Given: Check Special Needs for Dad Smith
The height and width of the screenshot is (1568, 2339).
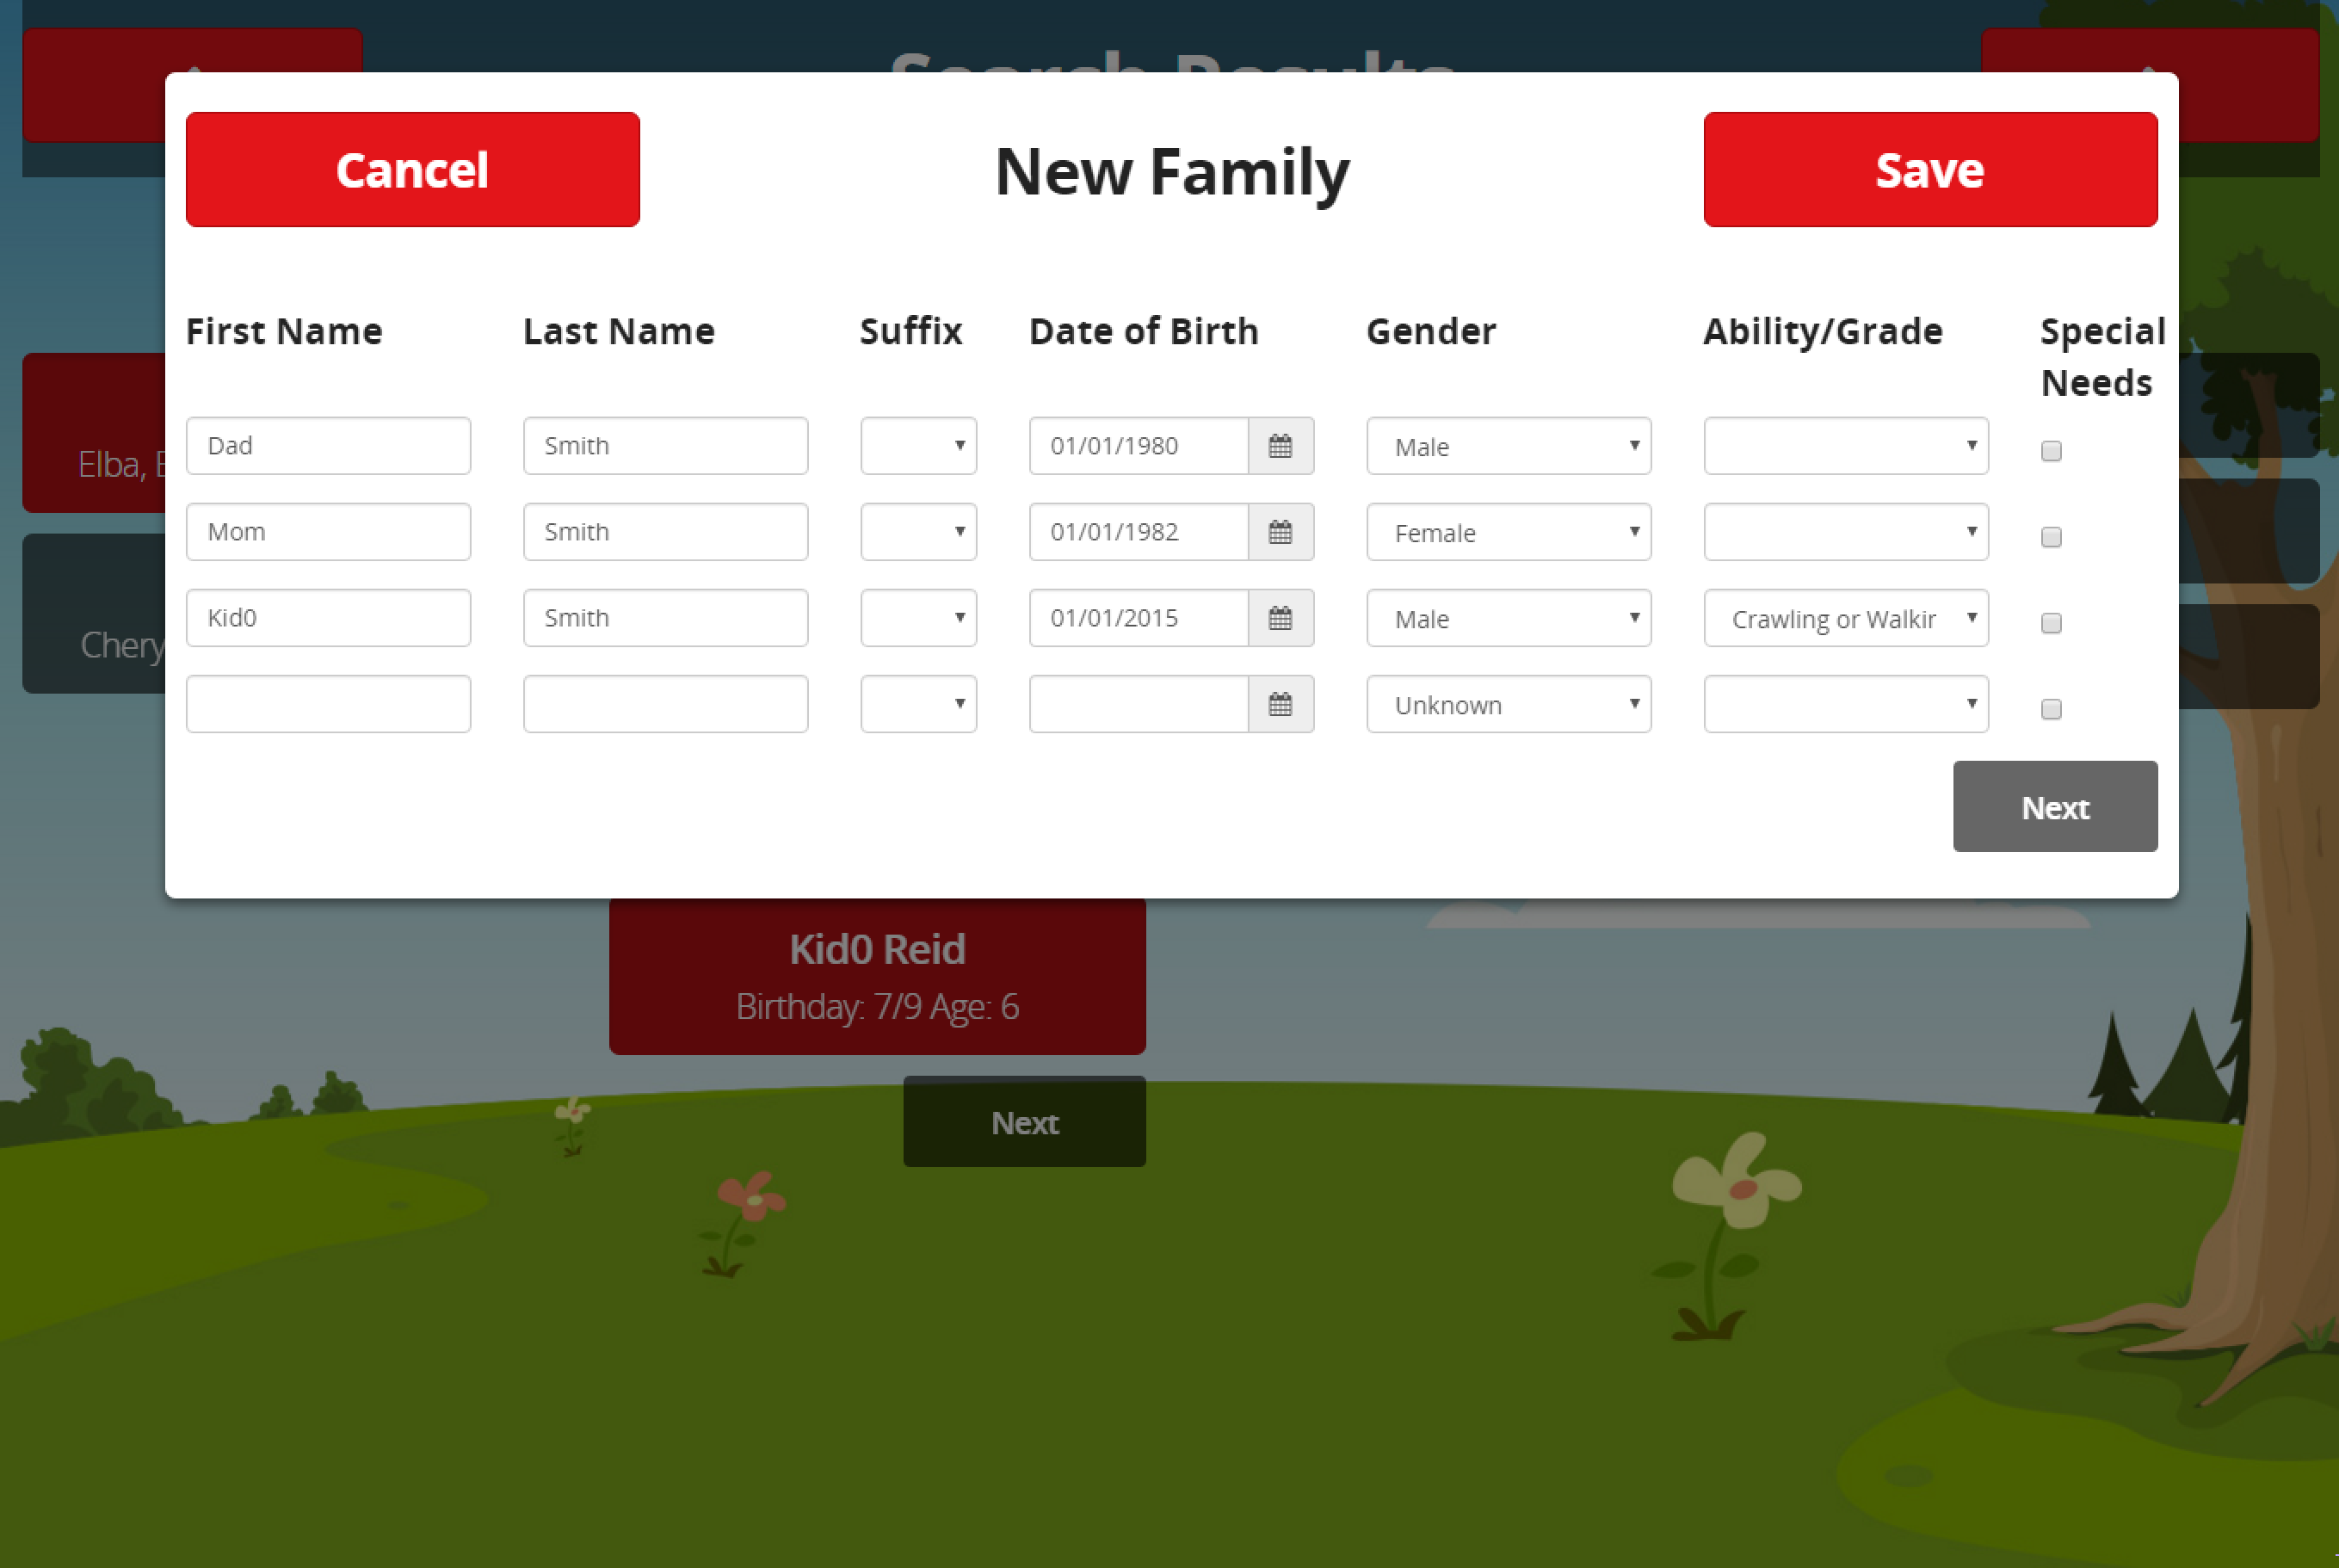Looking at the screenshot, I should click(x=2051, y=451).
